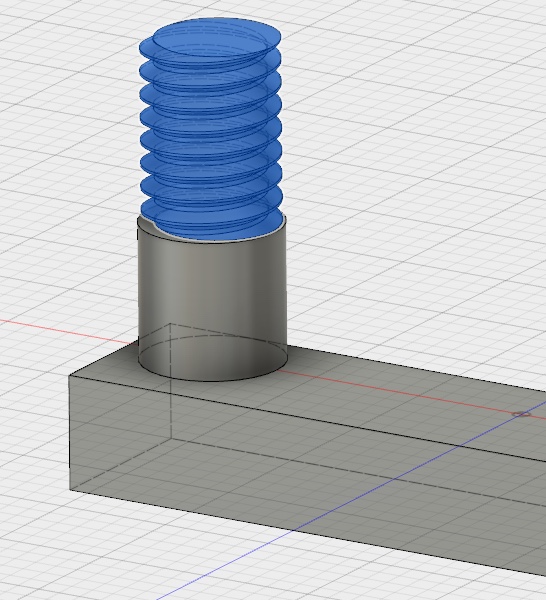Select the flat top face of thread

(x=216, y=38)
